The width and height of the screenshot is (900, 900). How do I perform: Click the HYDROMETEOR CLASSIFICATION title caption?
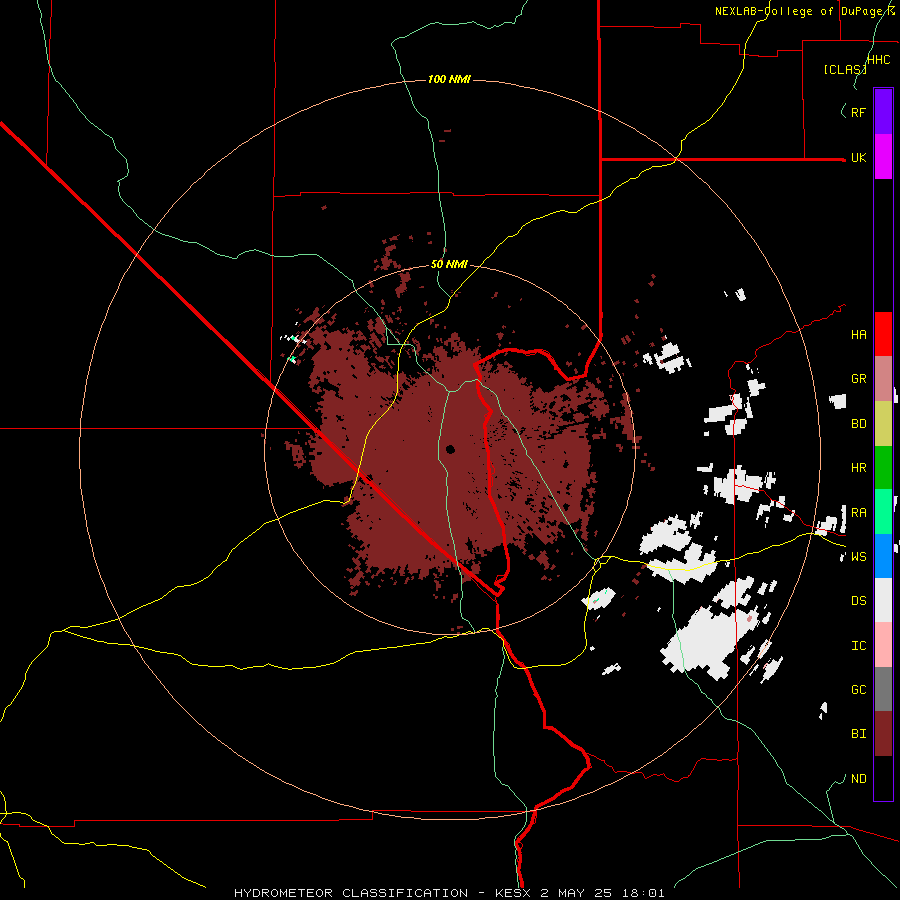449,893
